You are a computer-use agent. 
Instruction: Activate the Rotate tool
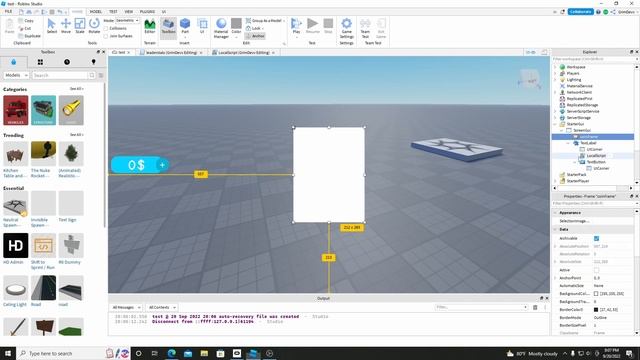(x=94, y=26)
